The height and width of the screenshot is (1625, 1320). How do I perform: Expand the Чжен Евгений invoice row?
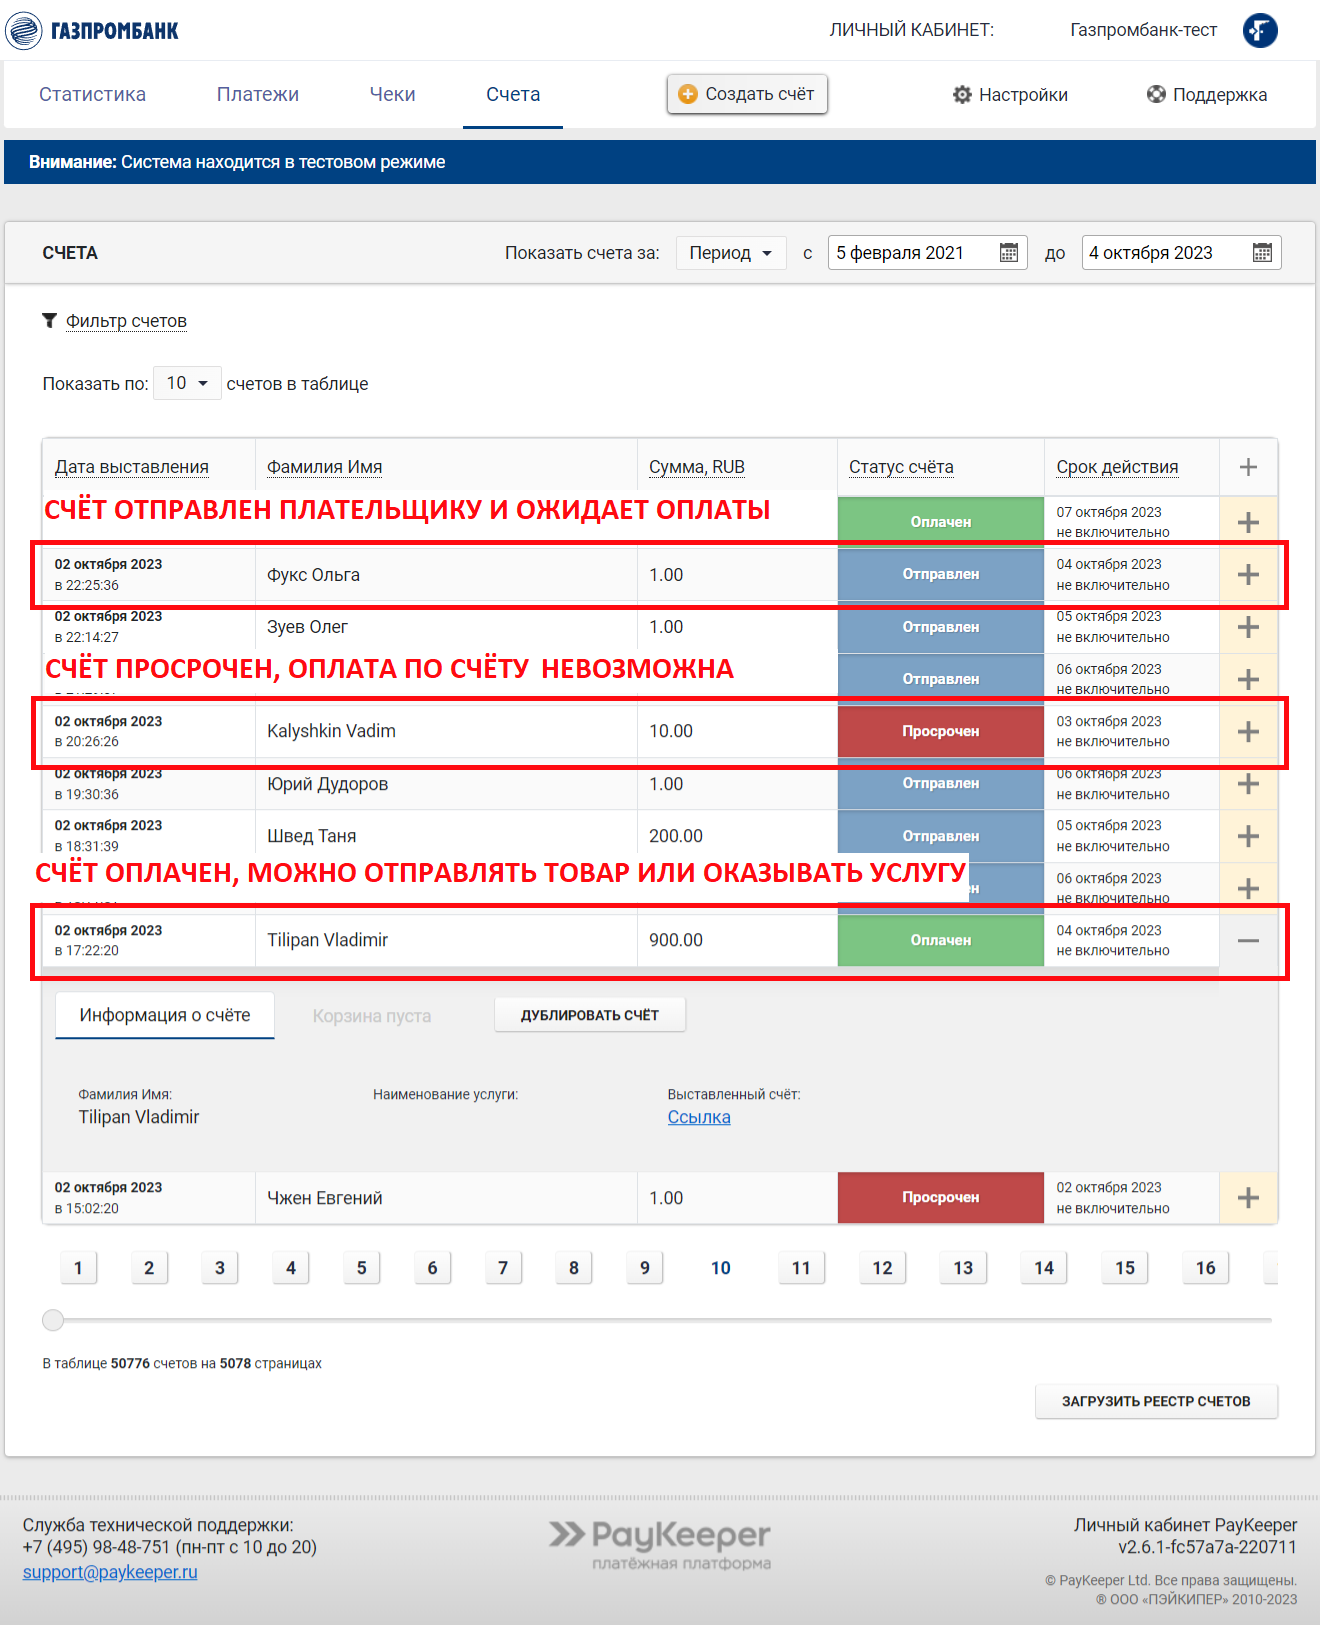[x=1248, y=1198]
